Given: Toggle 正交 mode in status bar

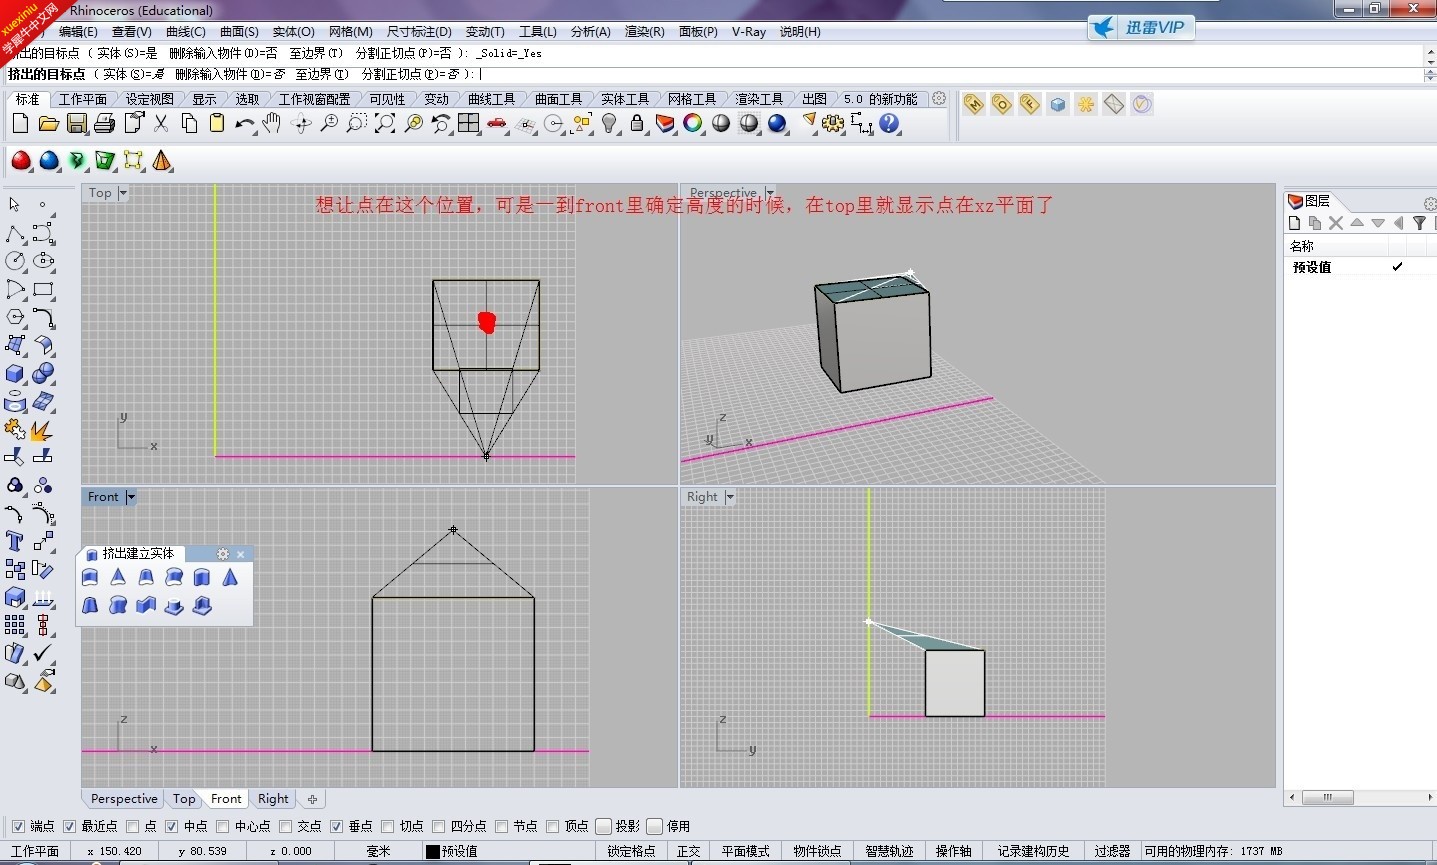Looking at the screenshot, I should tap(689, 851).
